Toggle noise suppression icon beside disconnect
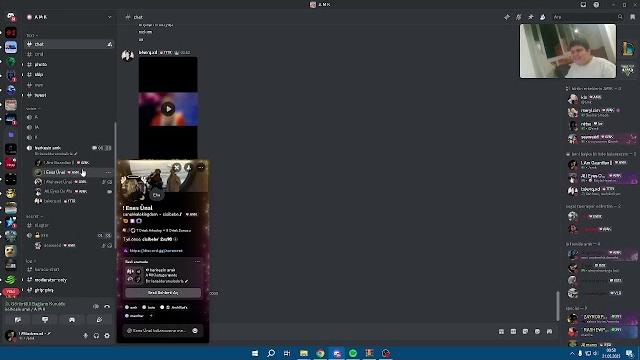 96,307
